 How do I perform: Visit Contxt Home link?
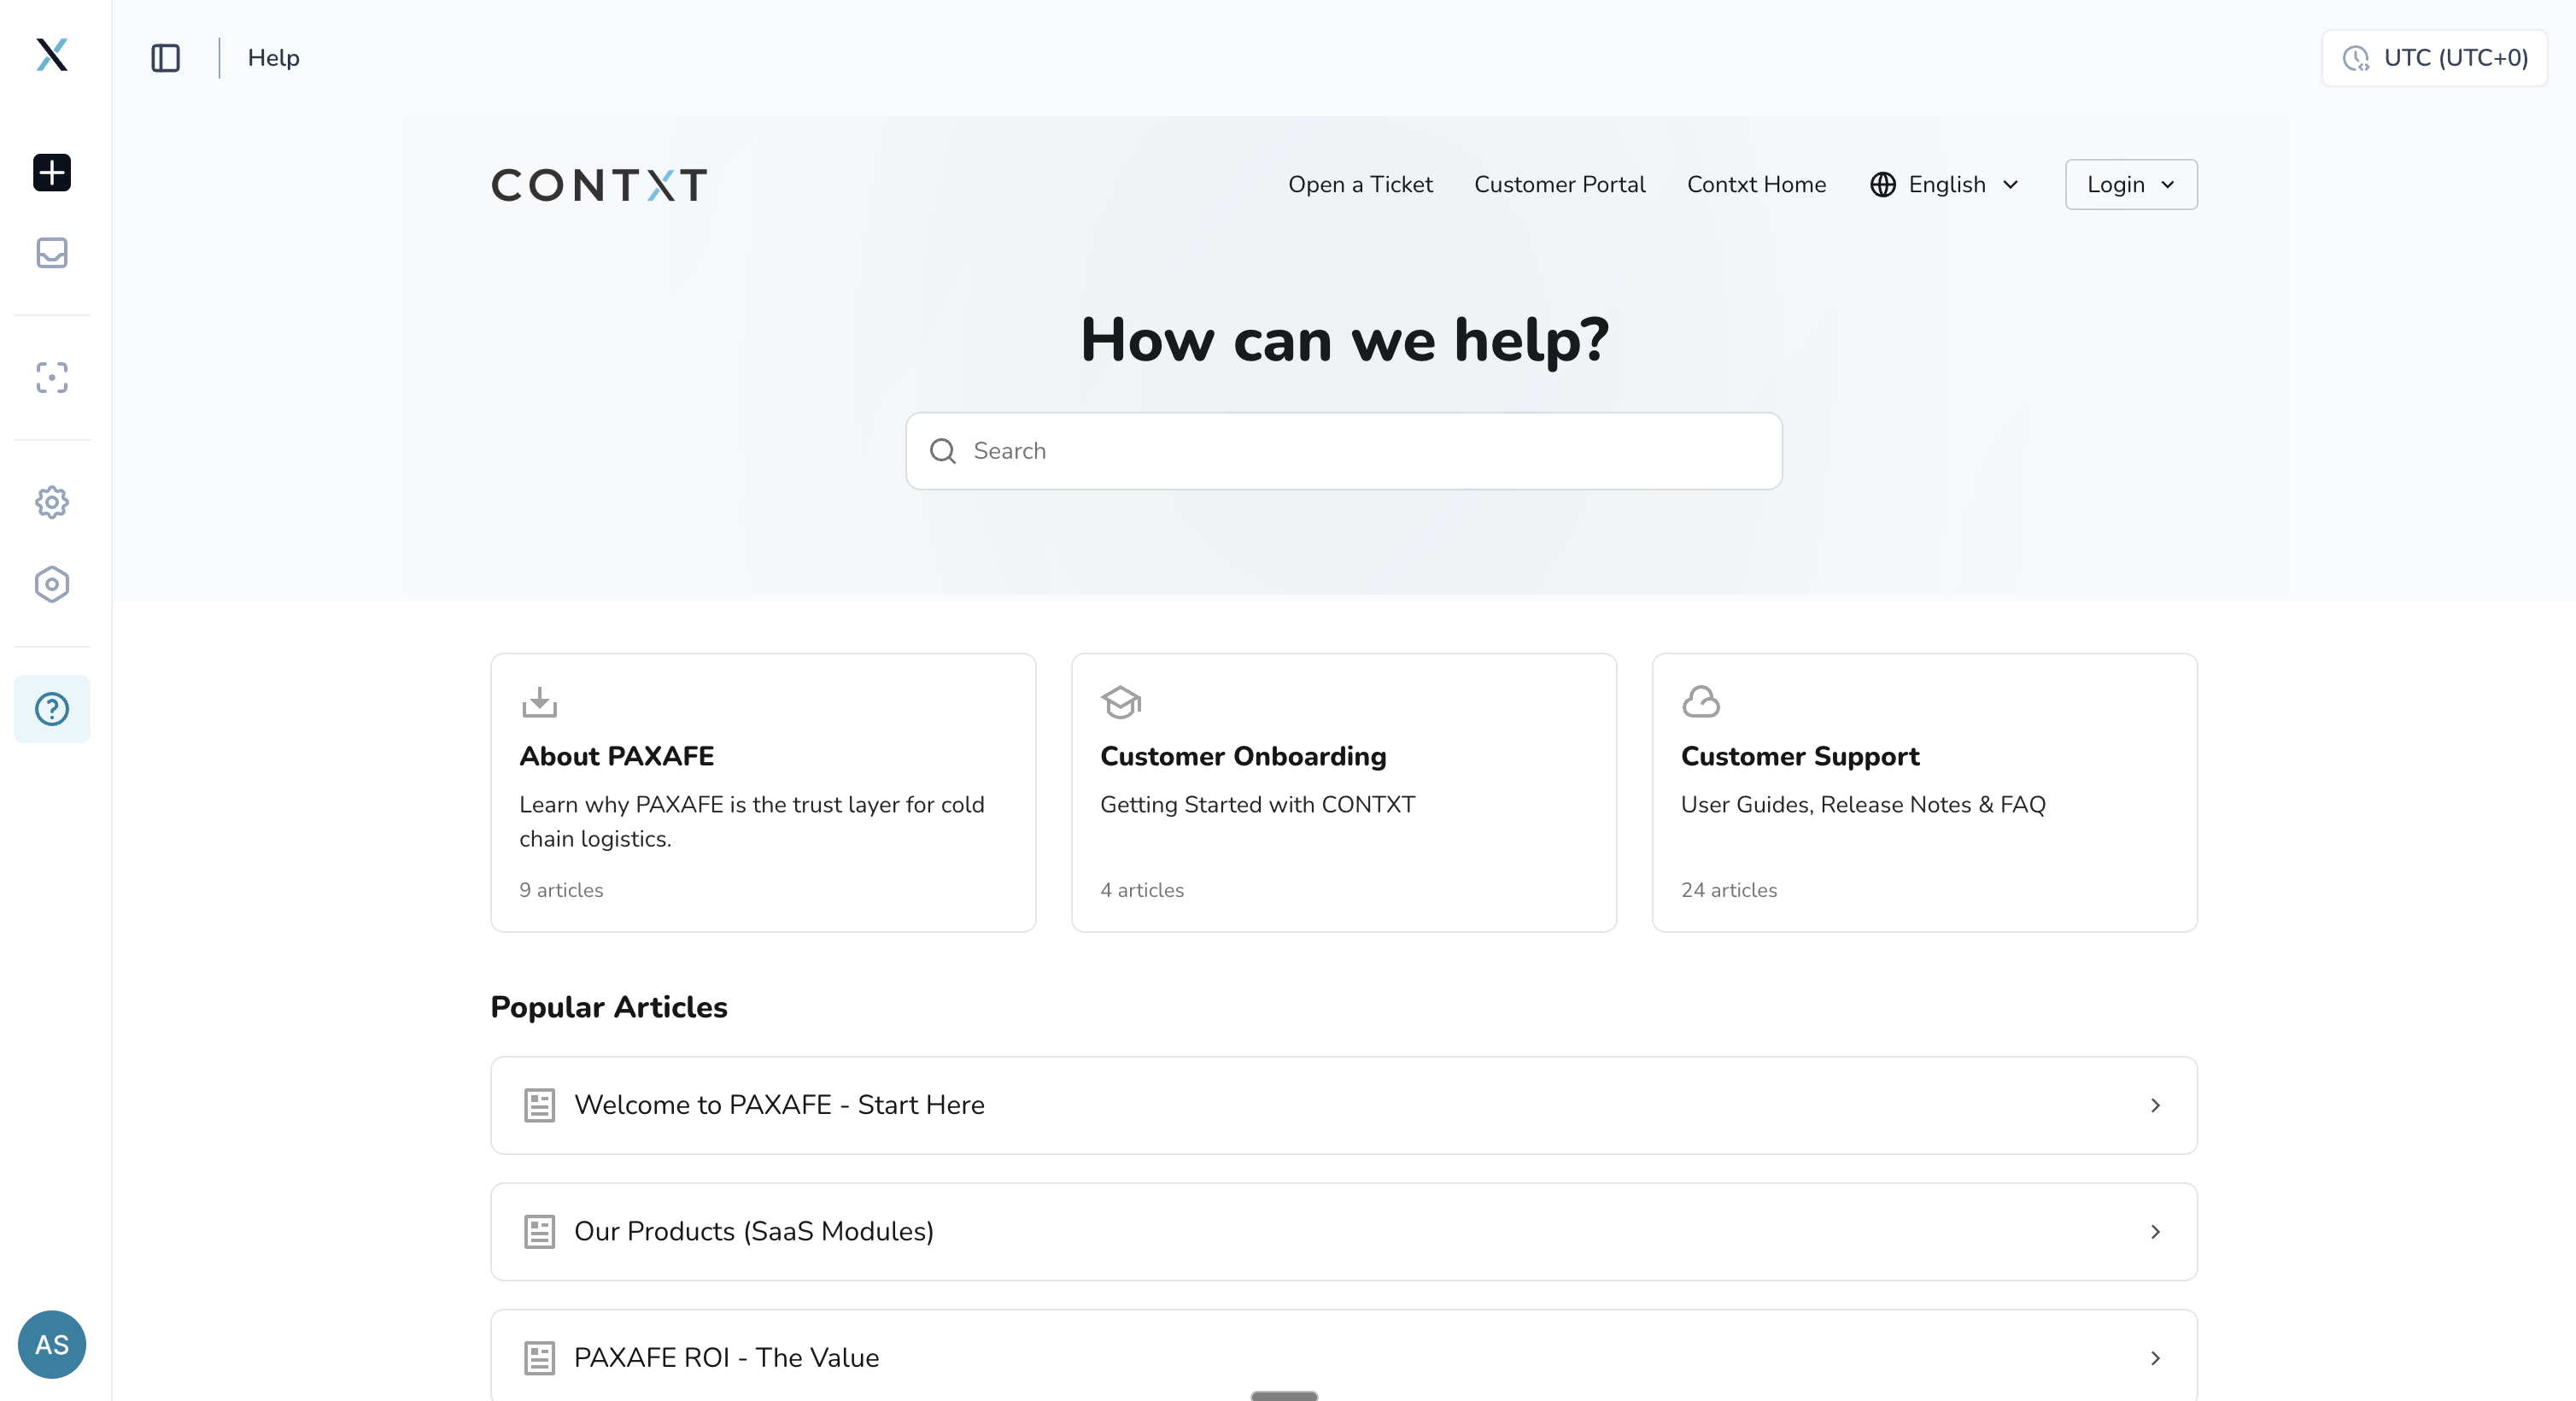1756,185
